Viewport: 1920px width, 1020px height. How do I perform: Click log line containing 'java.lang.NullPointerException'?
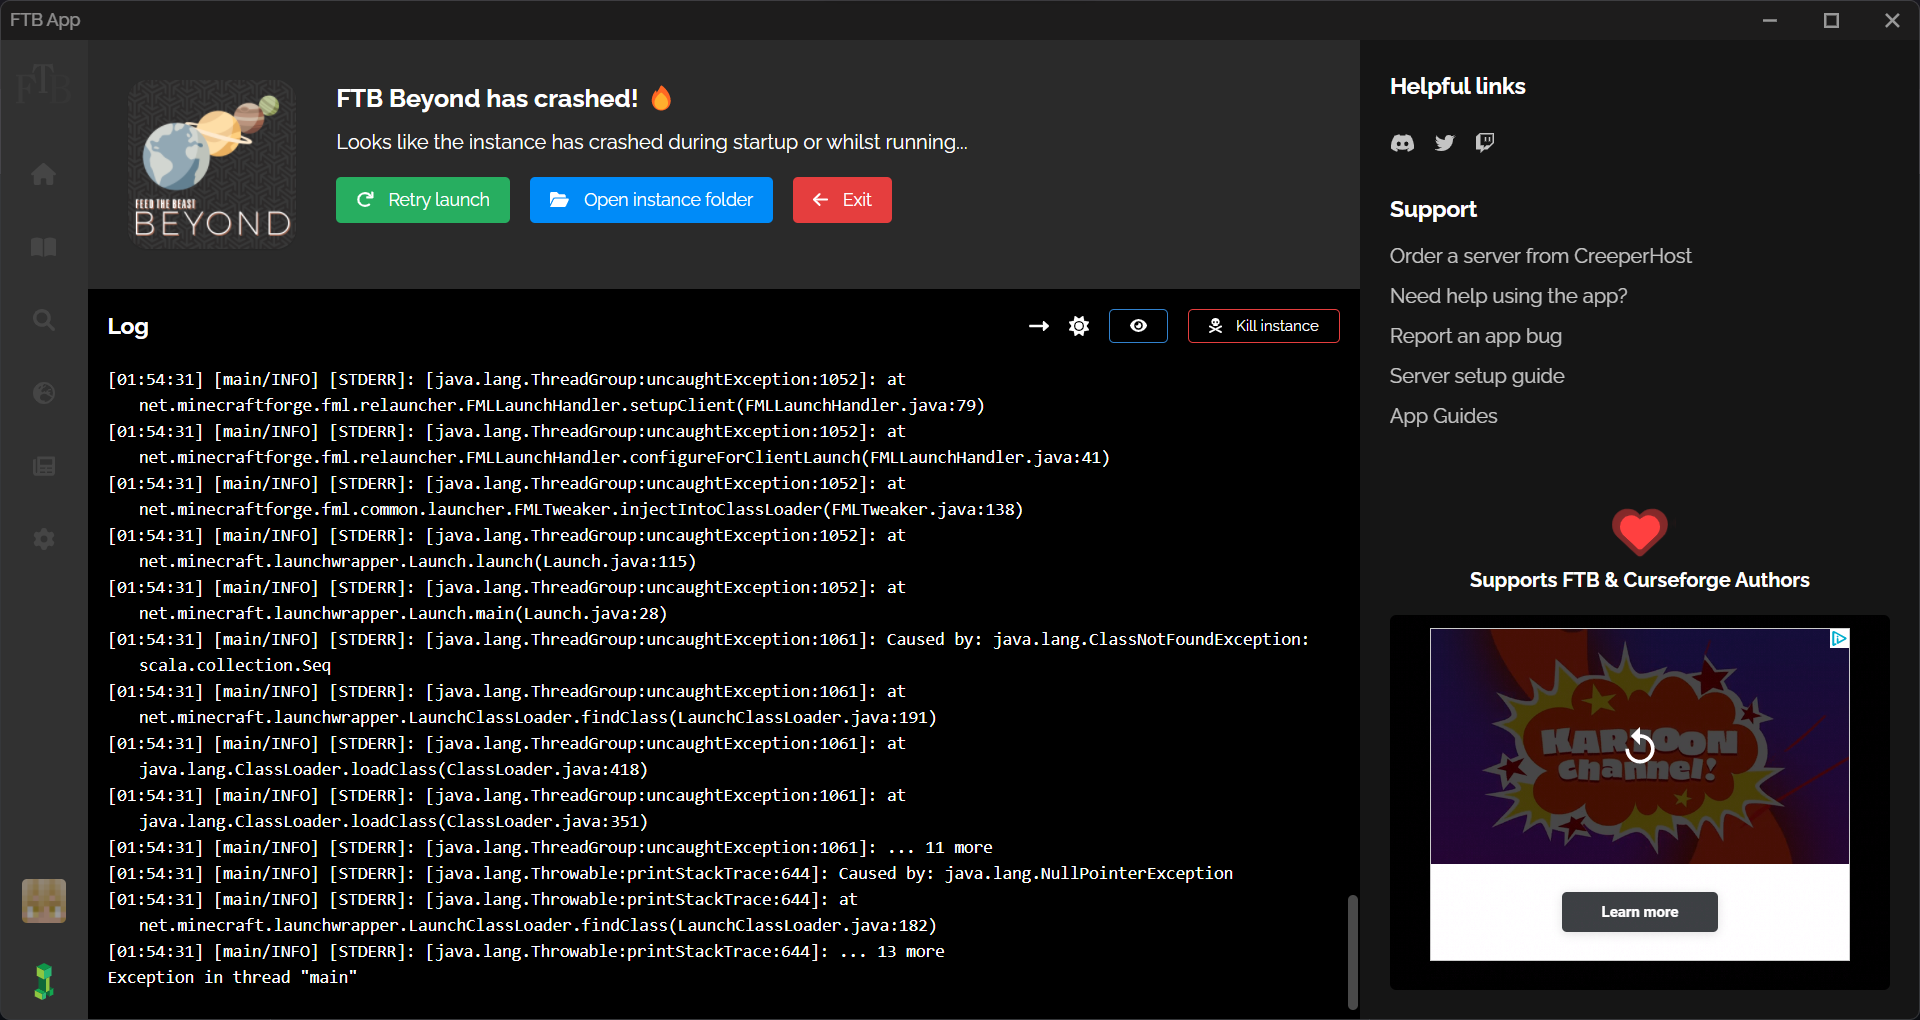coord(670,873)
